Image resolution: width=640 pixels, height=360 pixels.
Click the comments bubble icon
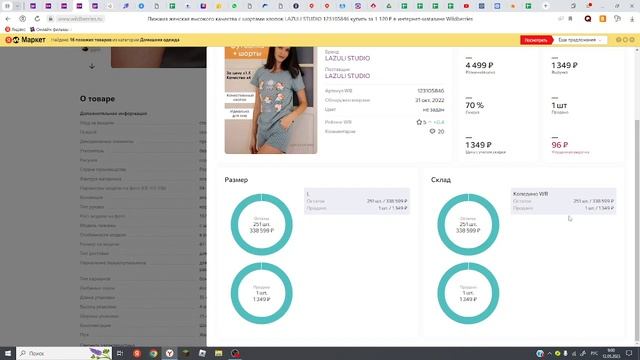pyautogui.click(x=432, y=131)
